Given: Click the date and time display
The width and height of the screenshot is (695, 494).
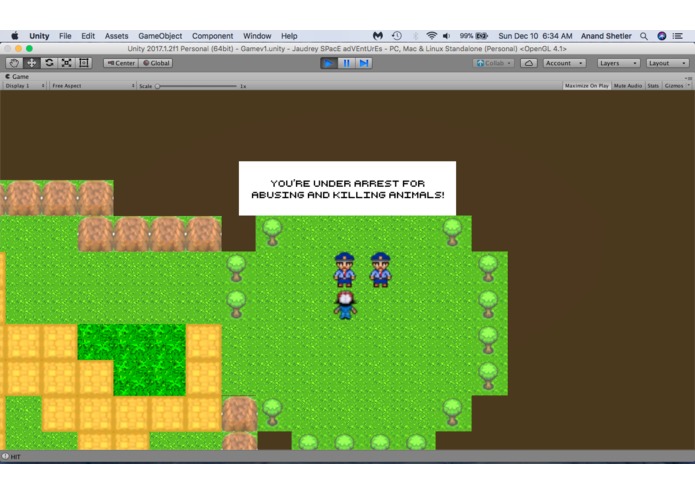Looking at the screenshot, I should 535,36.
